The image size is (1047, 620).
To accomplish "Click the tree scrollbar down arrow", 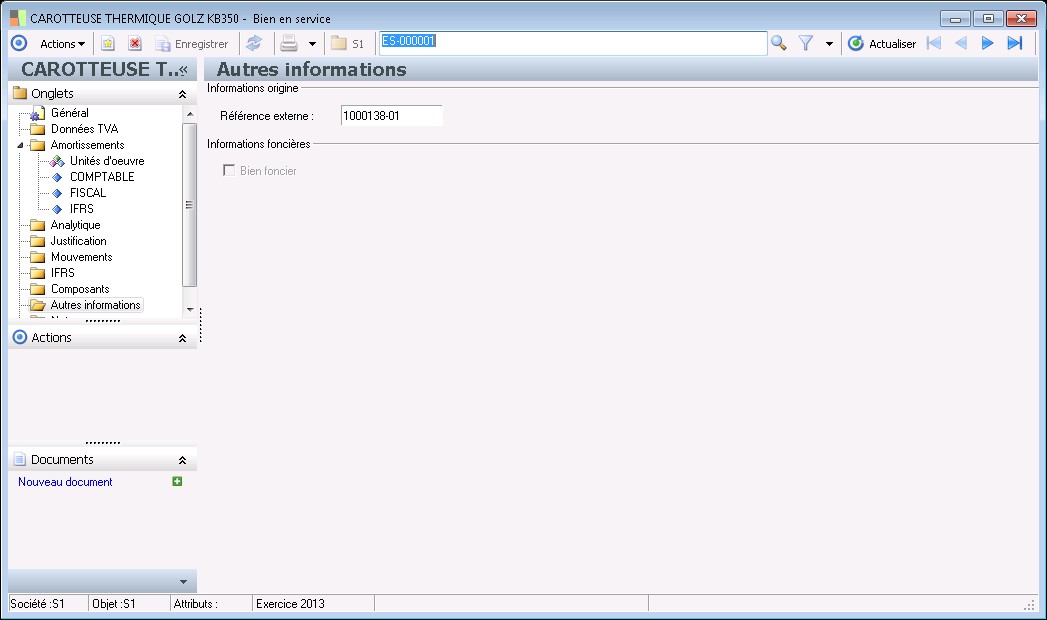I will click(190, 309).
